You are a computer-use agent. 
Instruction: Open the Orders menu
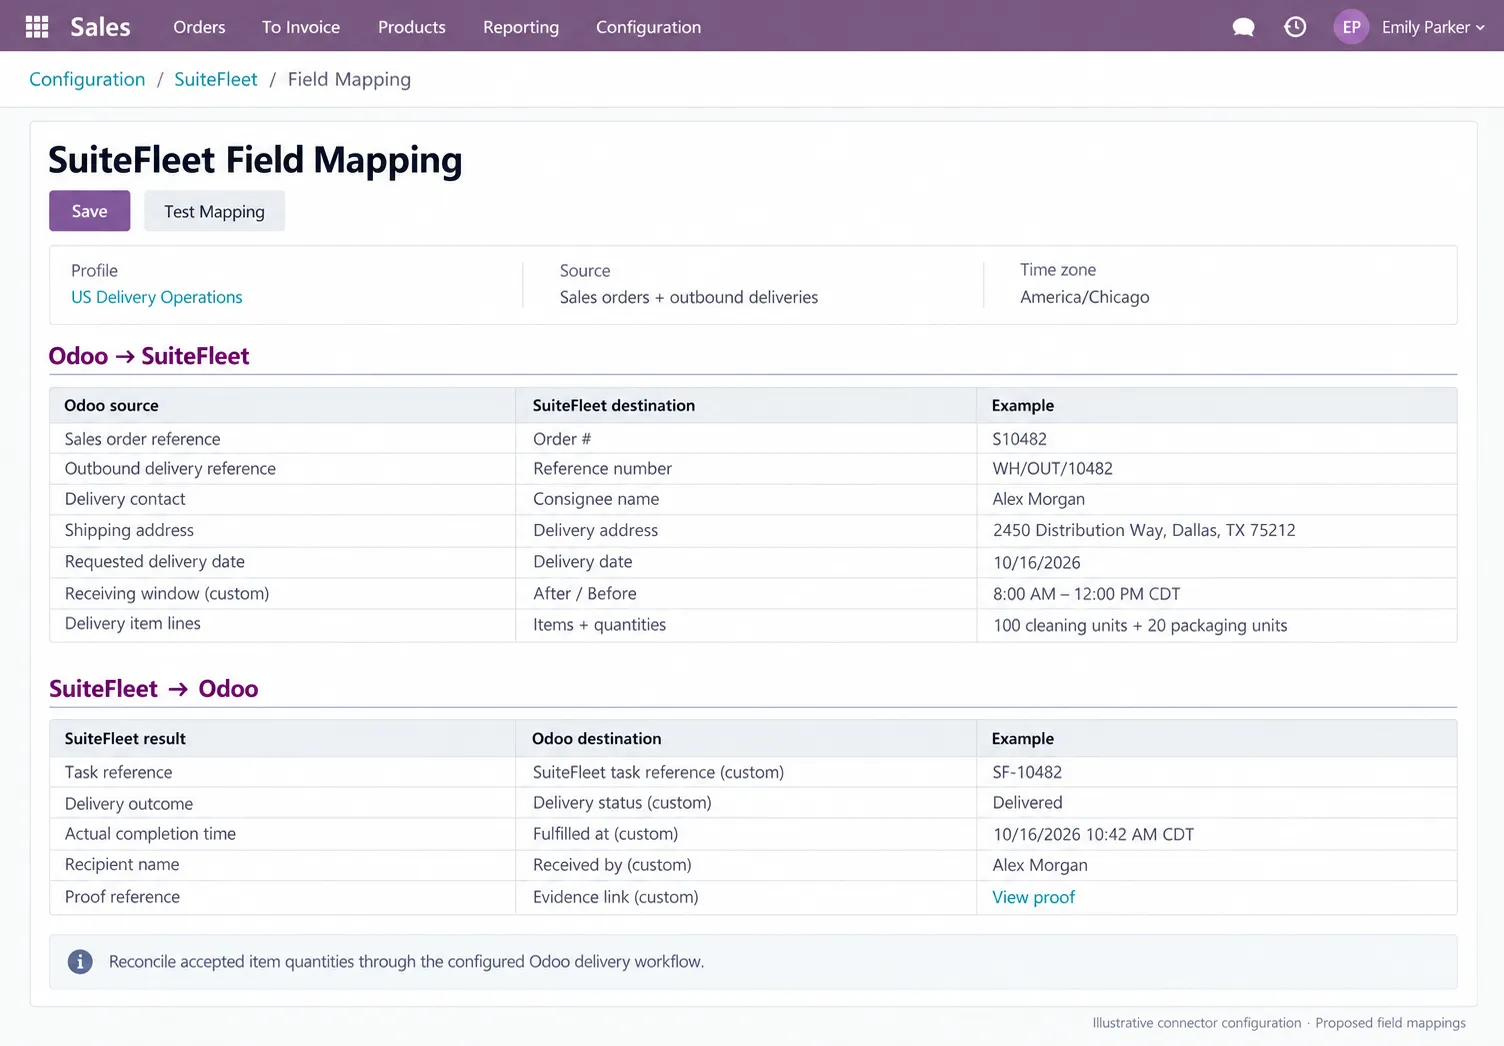(199, 27)
